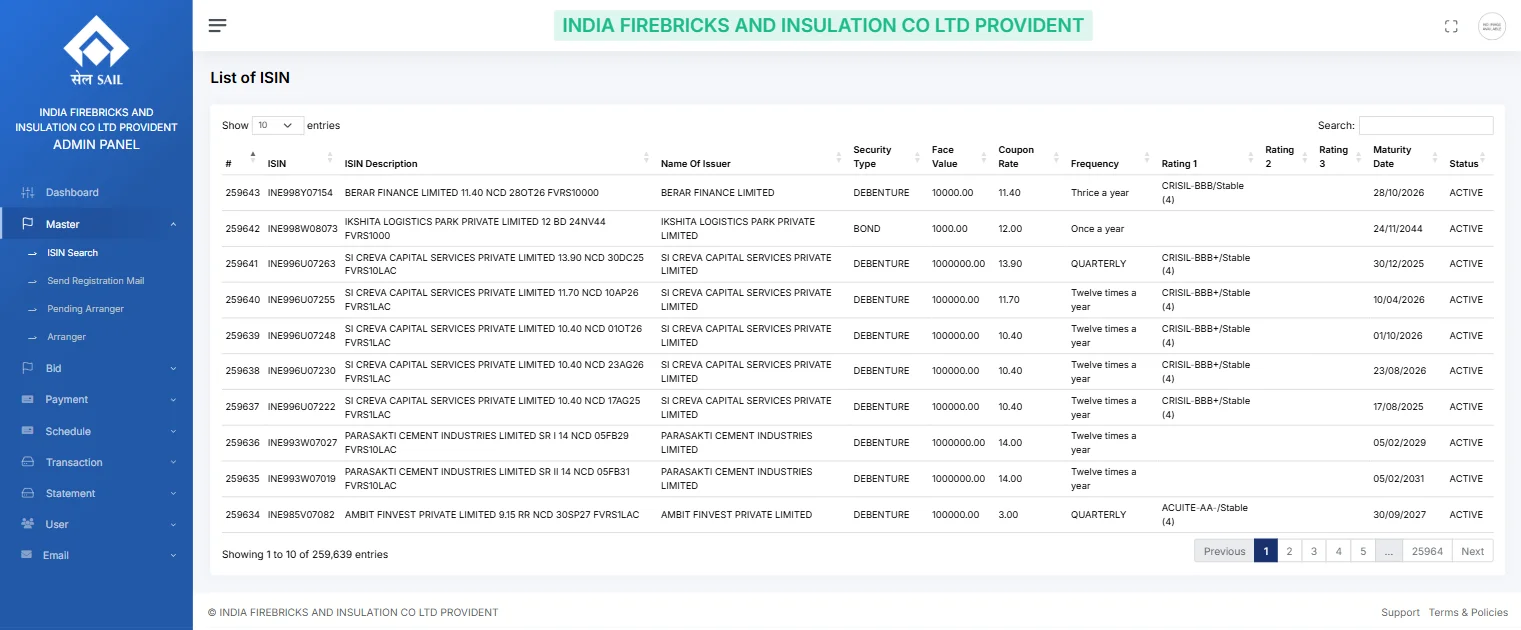Open the Terms & Policies link
1521x630 pixels.
[1468, 612]
